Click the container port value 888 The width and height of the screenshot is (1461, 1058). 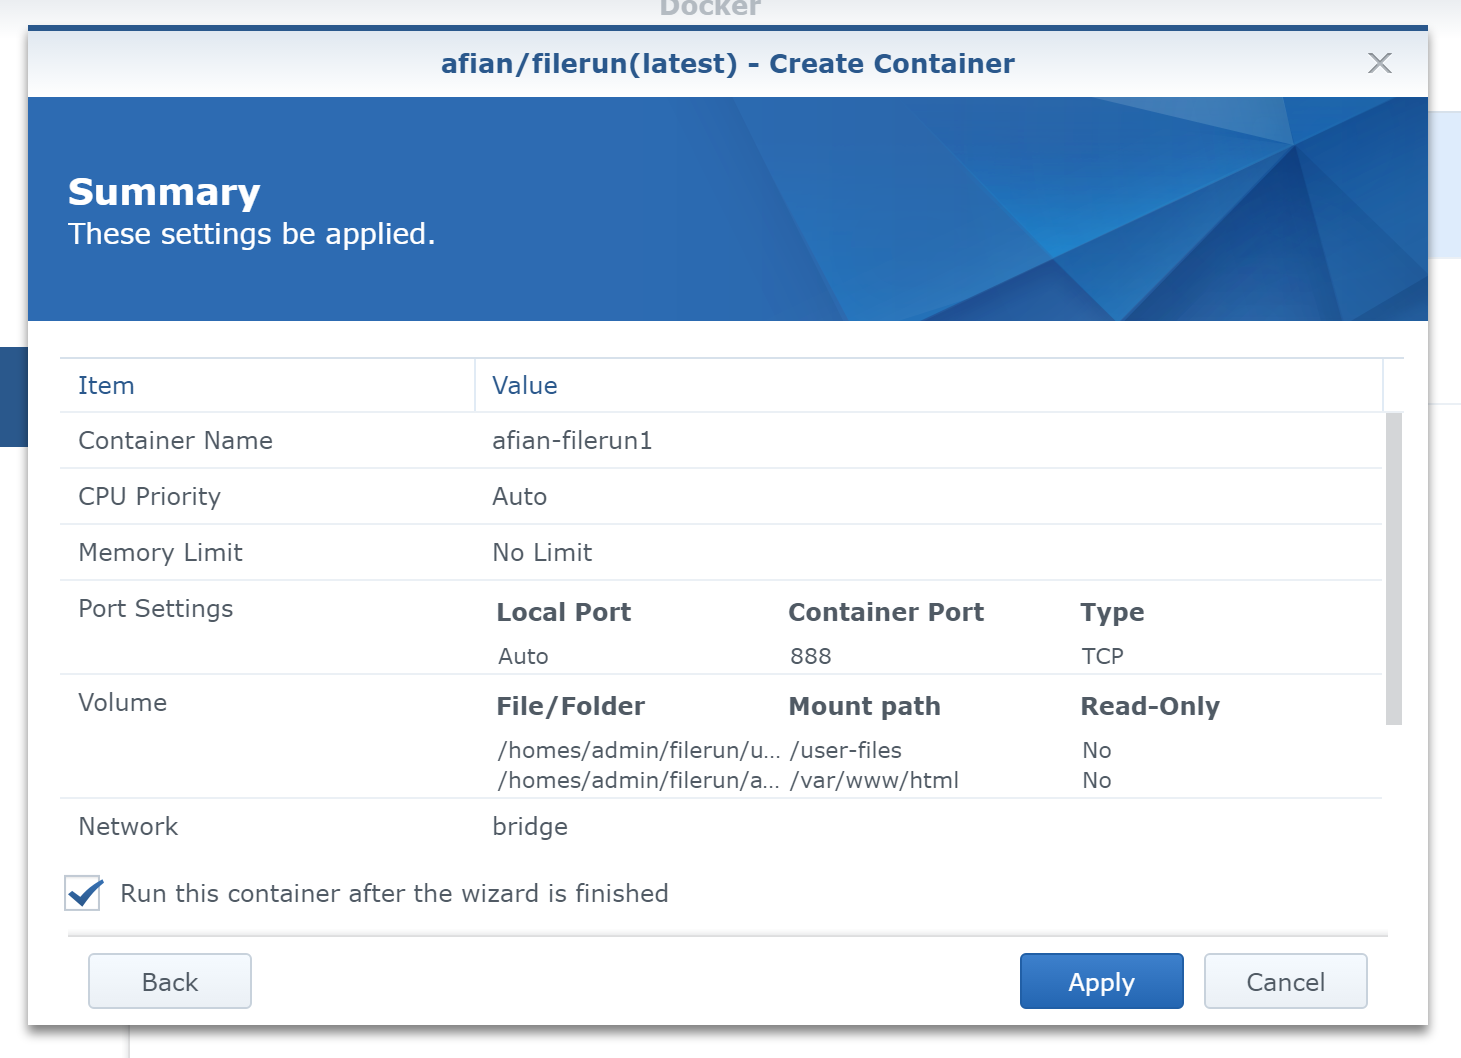click(x=811, y=656)
